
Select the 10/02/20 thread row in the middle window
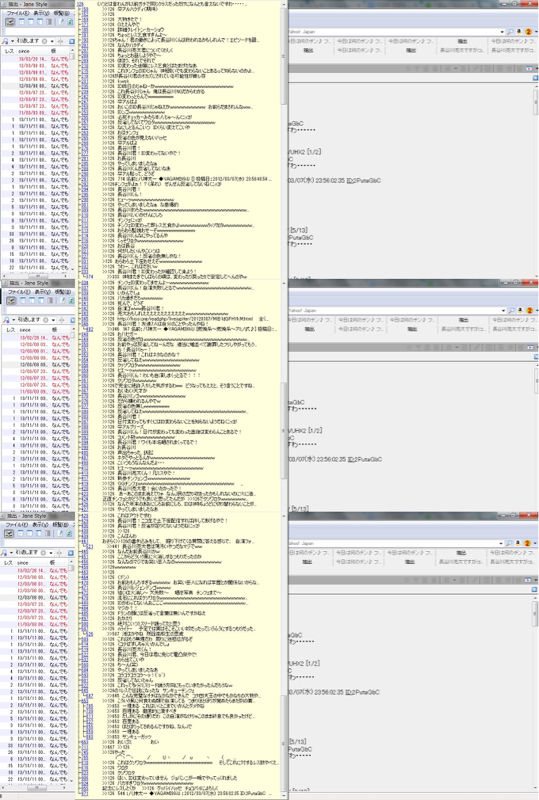[36, 338]
